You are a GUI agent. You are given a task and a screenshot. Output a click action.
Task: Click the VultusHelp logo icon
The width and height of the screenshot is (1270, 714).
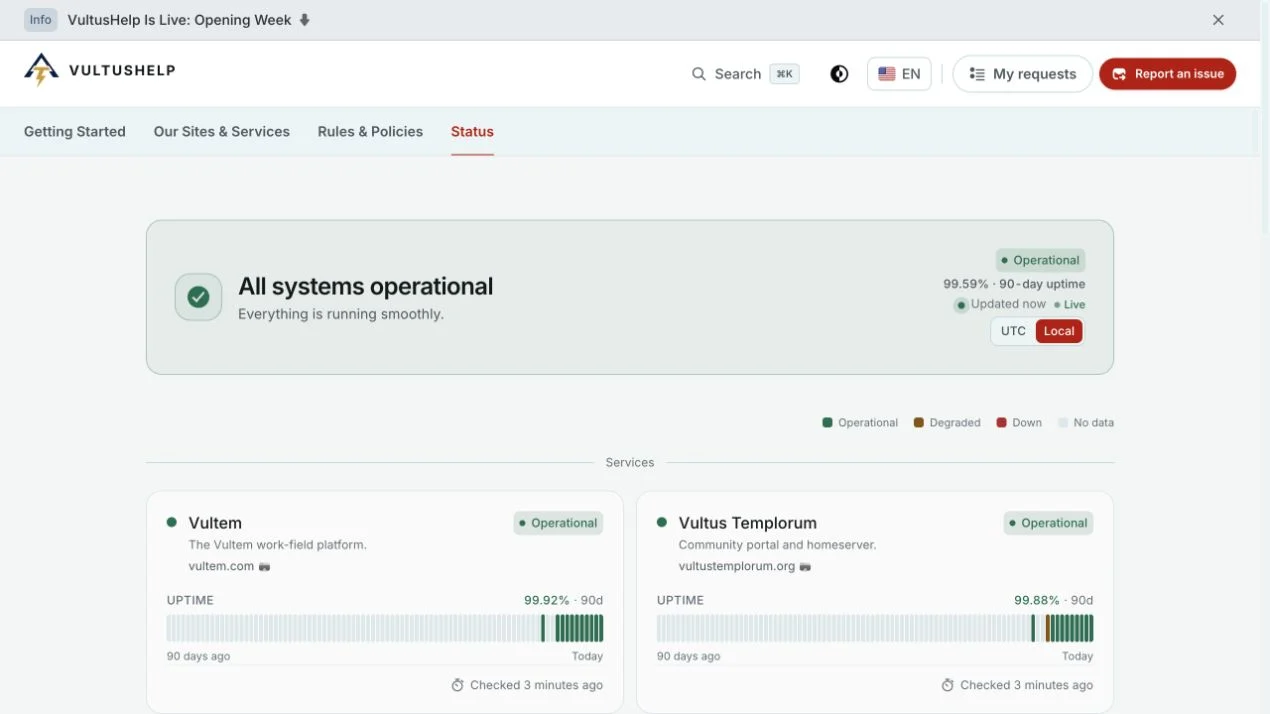coord(41,70)
